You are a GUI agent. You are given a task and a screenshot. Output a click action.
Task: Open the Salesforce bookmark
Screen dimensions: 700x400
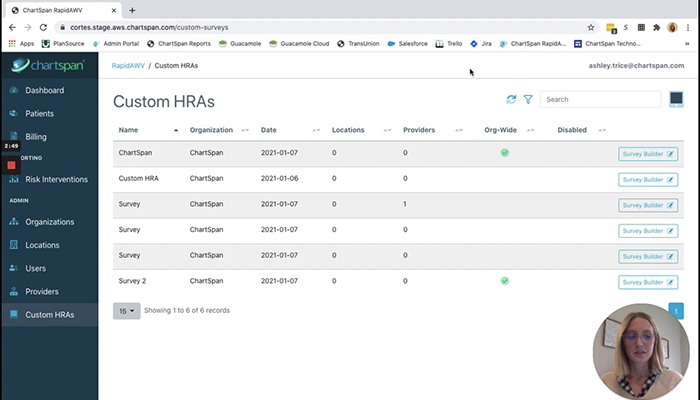408,44
